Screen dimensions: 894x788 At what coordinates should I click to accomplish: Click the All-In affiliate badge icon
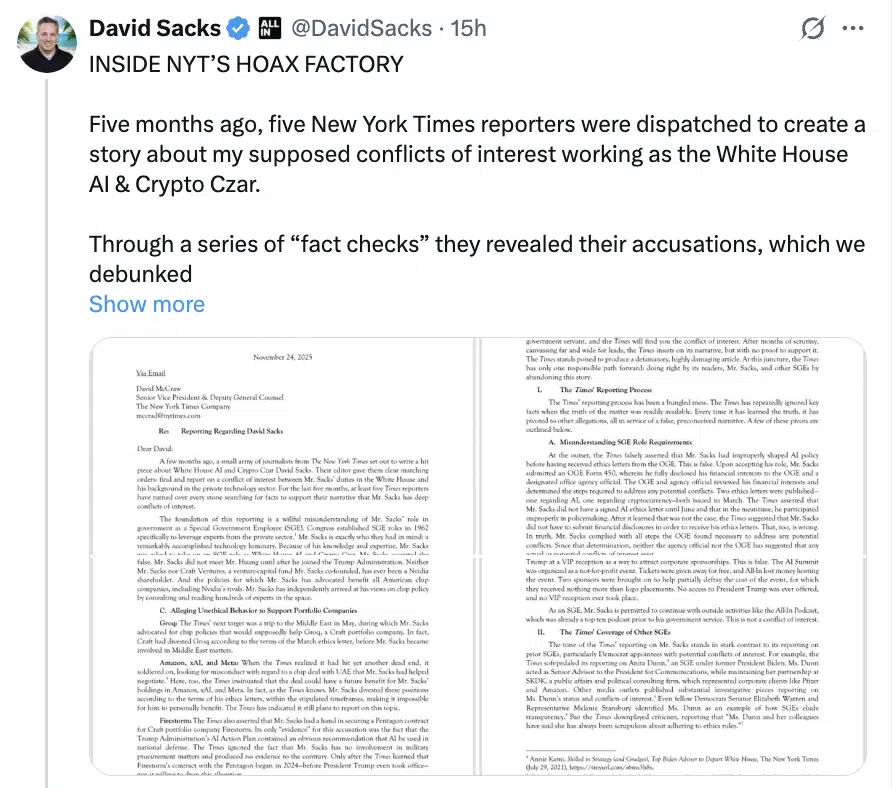(x=270, y=28)
